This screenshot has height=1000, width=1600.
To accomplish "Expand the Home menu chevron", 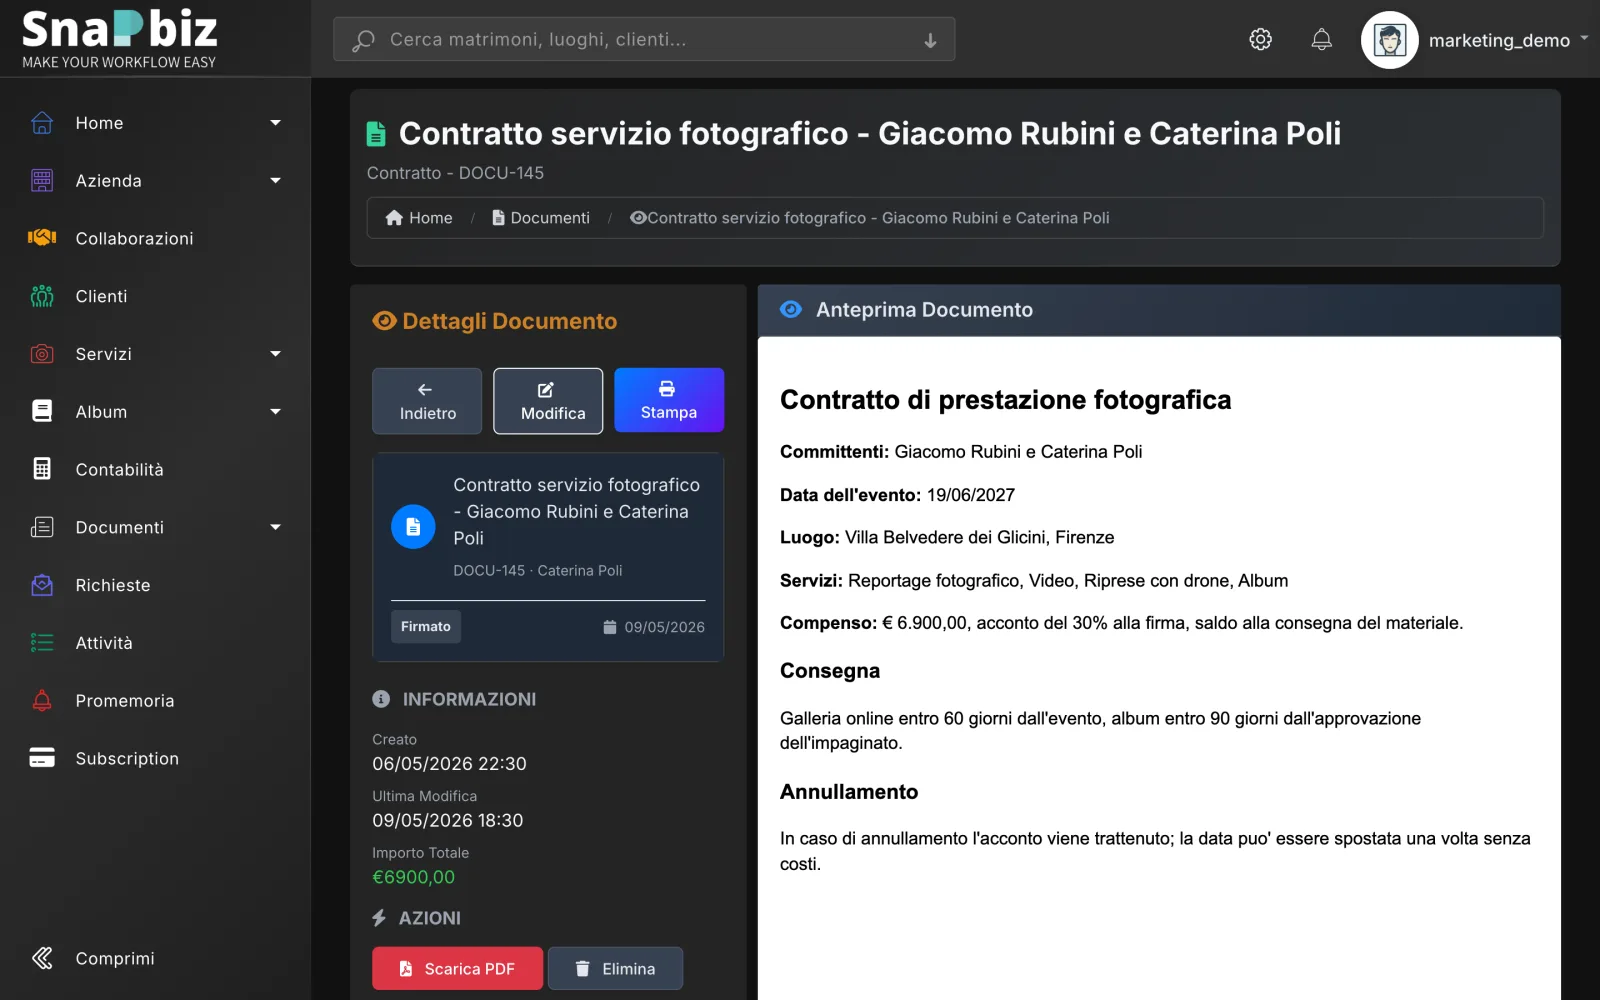I will [275, 123].
